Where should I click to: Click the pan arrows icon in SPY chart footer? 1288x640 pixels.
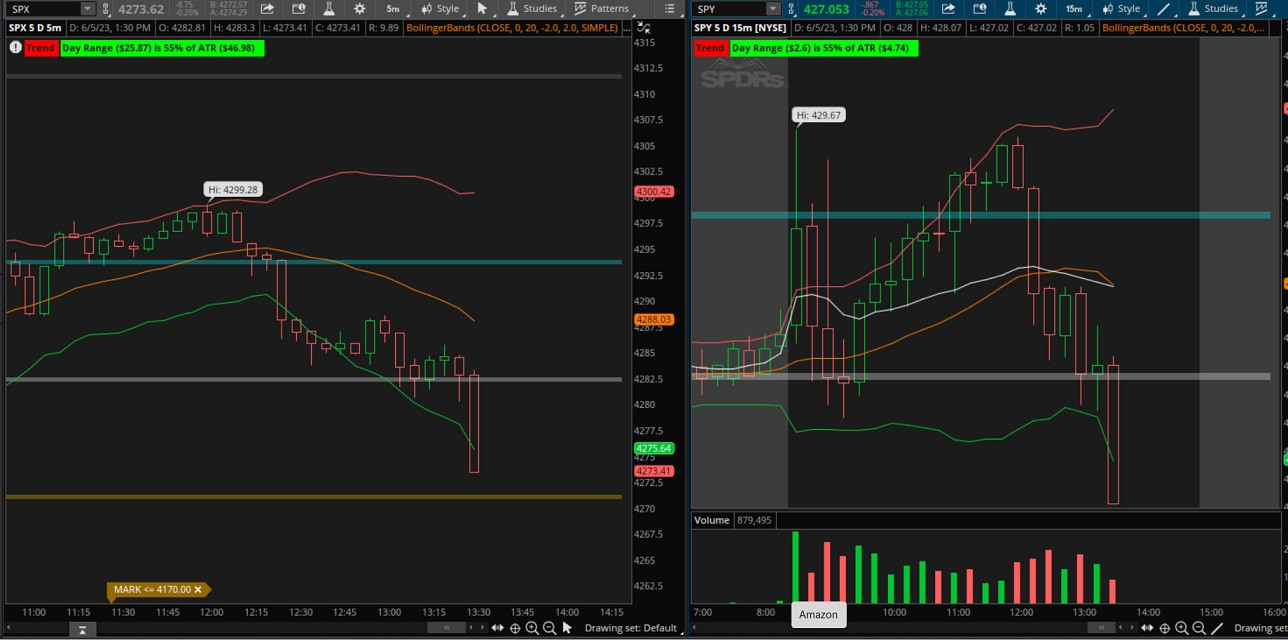pos(1146,628)
